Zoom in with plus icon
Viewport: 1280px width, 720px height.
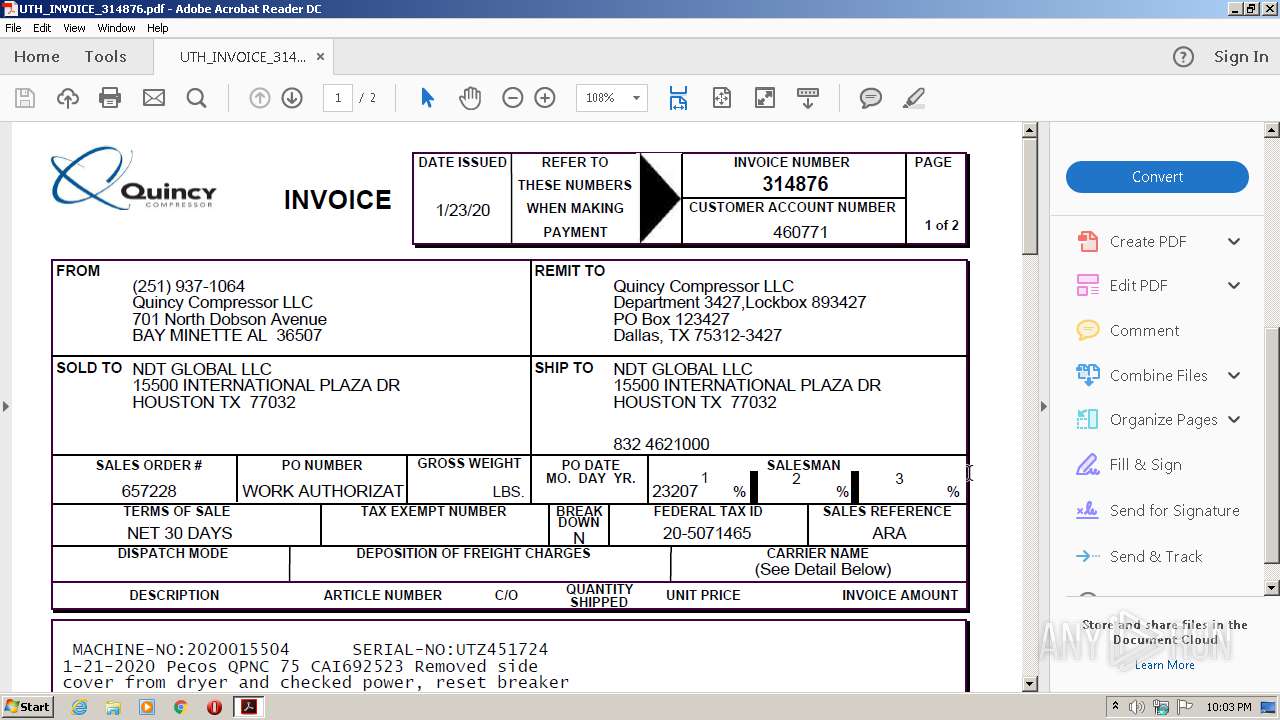(x=545, y=98)
